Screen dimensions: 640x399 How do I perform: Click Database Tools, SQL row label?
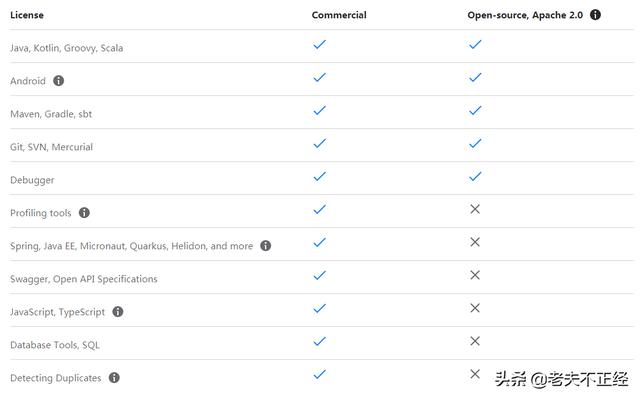(x=55, y=345)
